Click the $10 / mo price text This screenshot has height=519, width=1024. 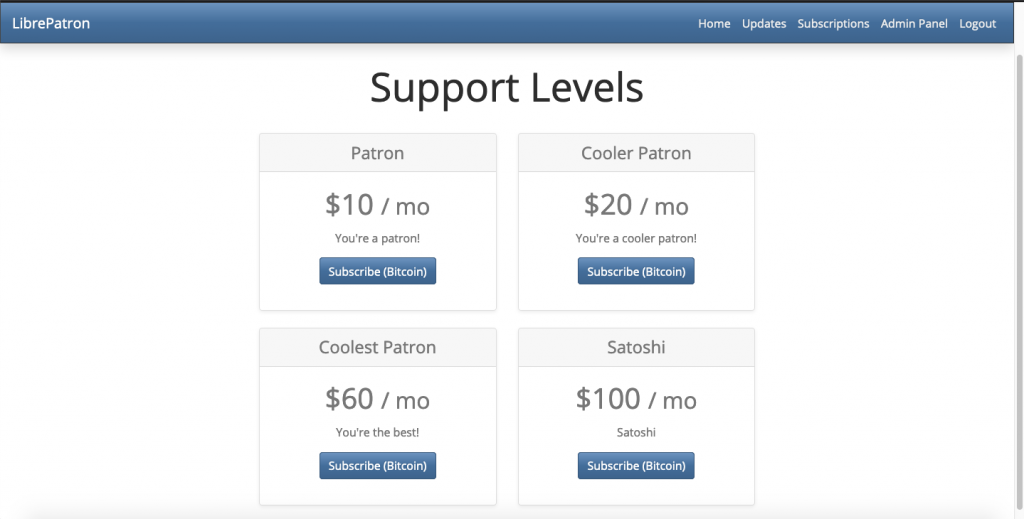coord(377,205)
